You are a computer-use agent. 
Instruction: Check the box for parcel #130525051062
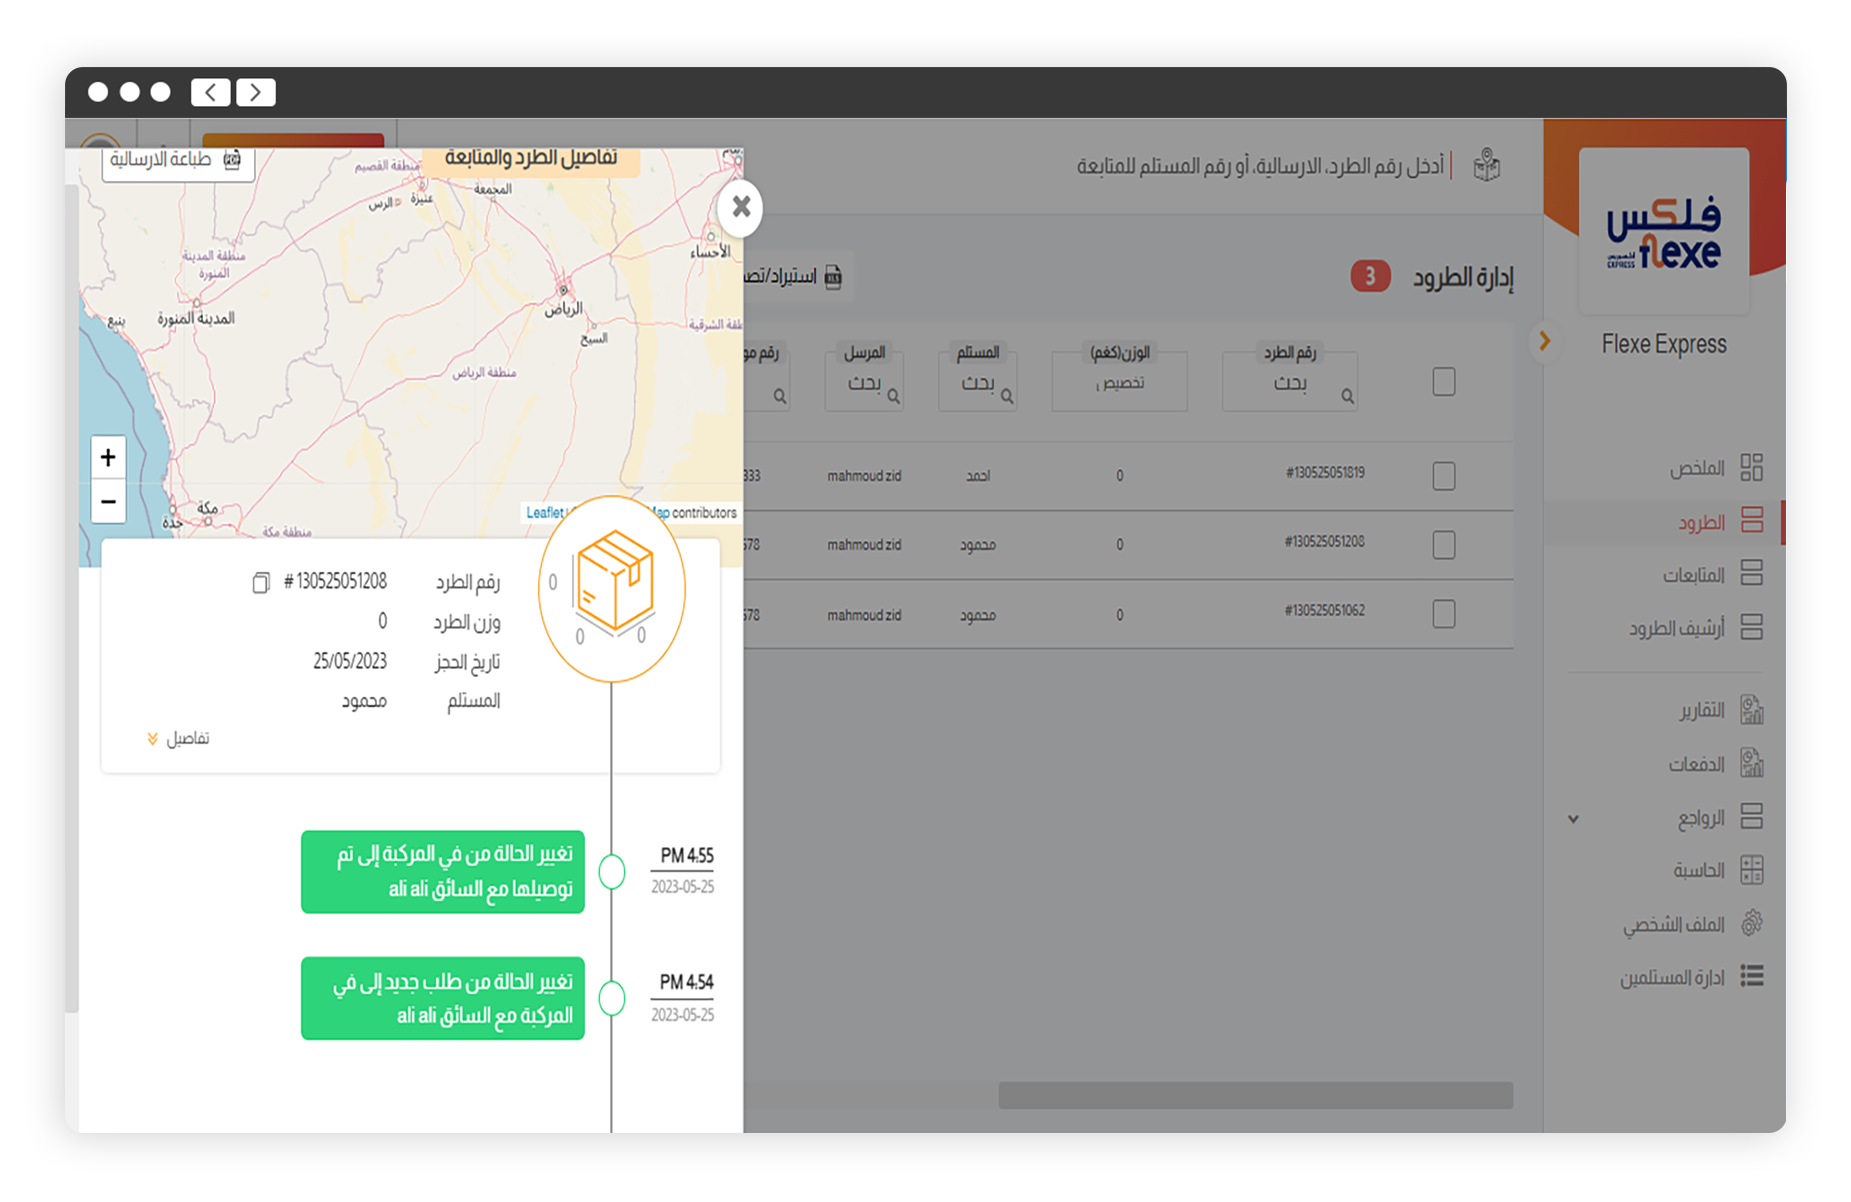coord(1443,614)
